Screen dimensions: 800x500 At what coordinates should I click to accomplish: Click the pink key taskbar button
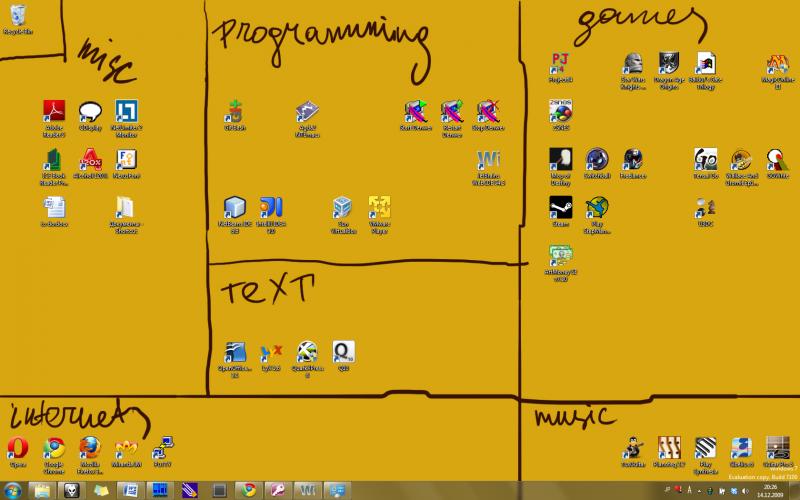[x=278, y=491]
